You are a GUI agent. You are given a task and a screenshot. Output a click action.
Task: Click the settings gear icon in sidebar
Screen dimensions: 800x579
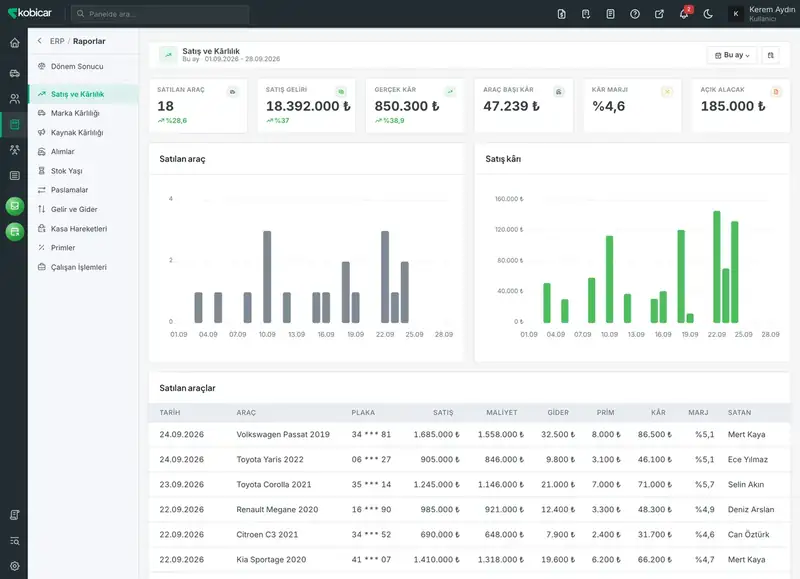point(14,566)
